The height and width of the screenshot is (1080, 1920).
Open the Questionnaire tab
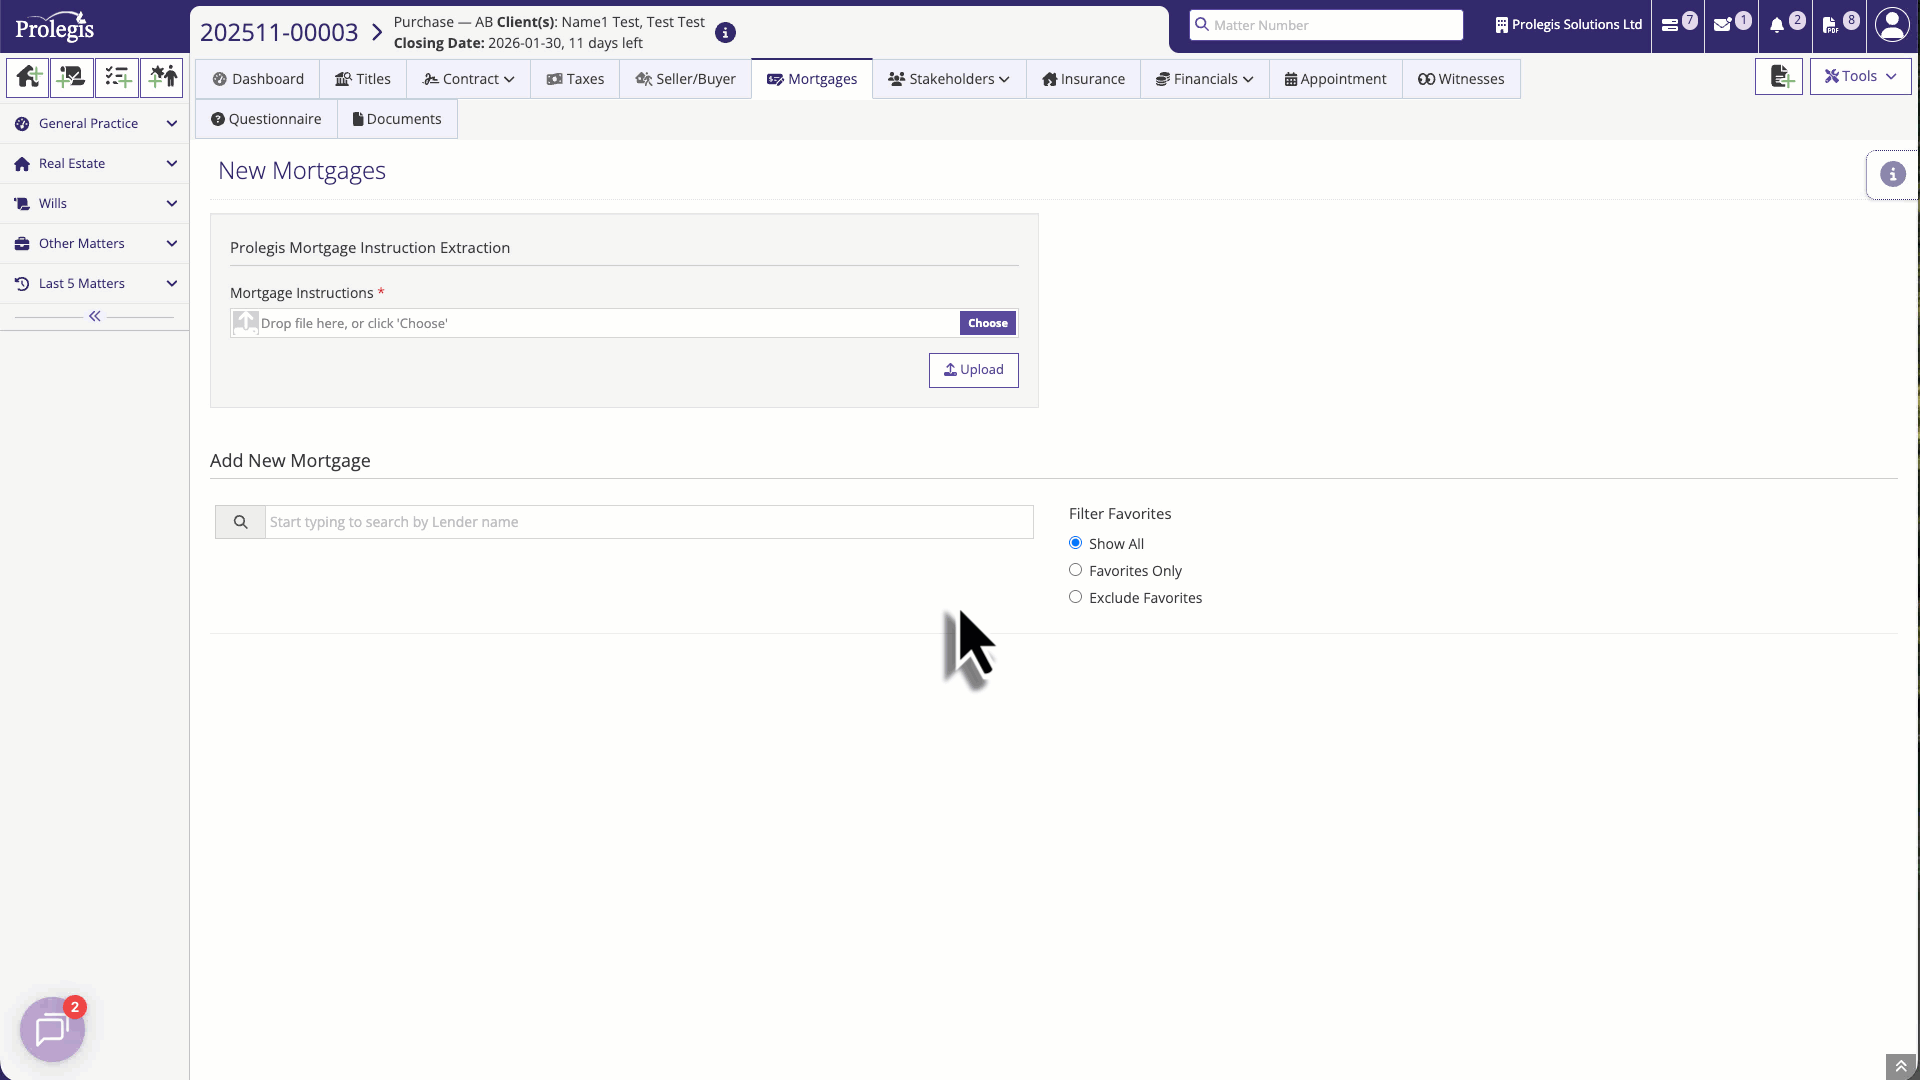(266, 118)
